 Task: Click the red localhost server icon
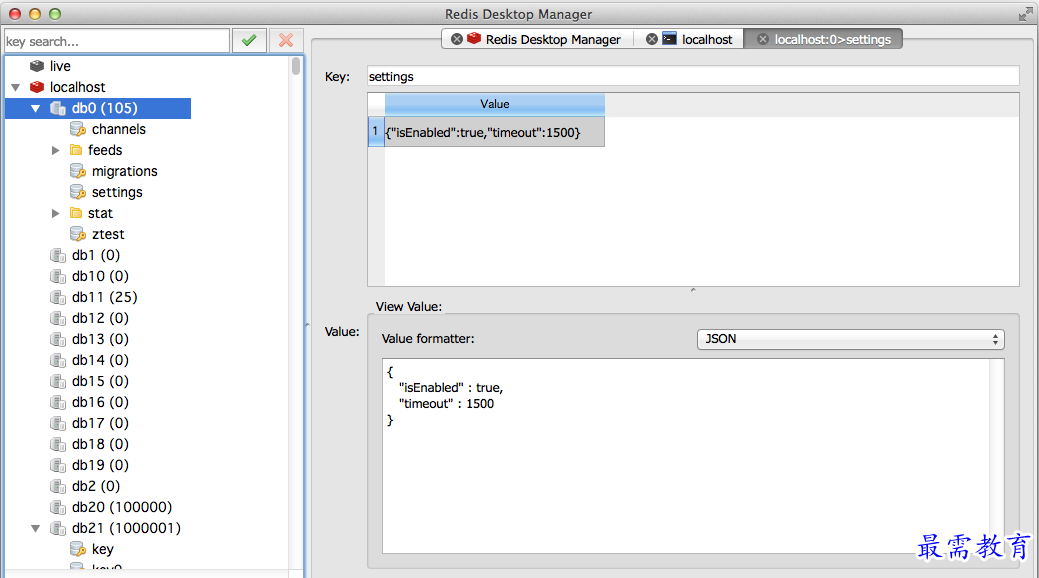click(x=37, y=87)
